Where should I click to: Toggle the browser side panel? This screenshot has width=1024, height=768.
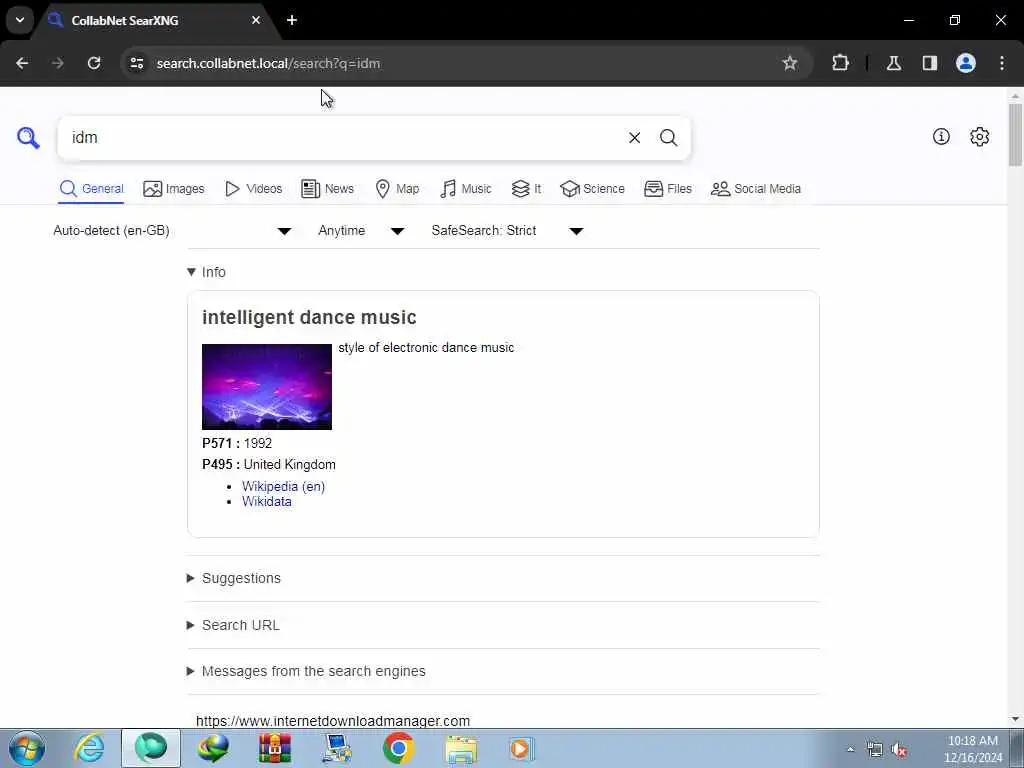tap(929, 63)
